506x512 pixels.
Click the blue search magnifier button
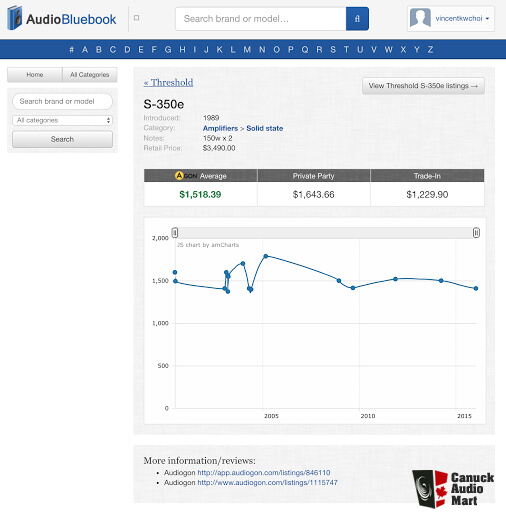(357, 19)
